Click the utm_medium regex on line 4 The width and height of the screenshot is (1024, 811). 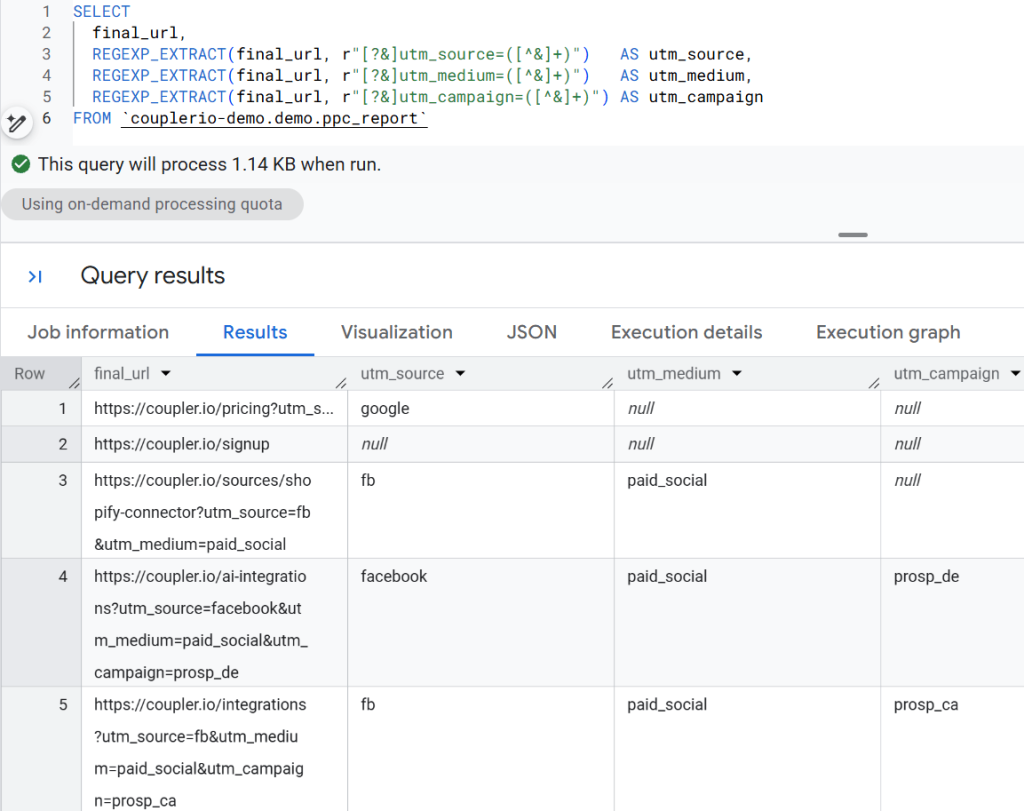pos(466,76)
